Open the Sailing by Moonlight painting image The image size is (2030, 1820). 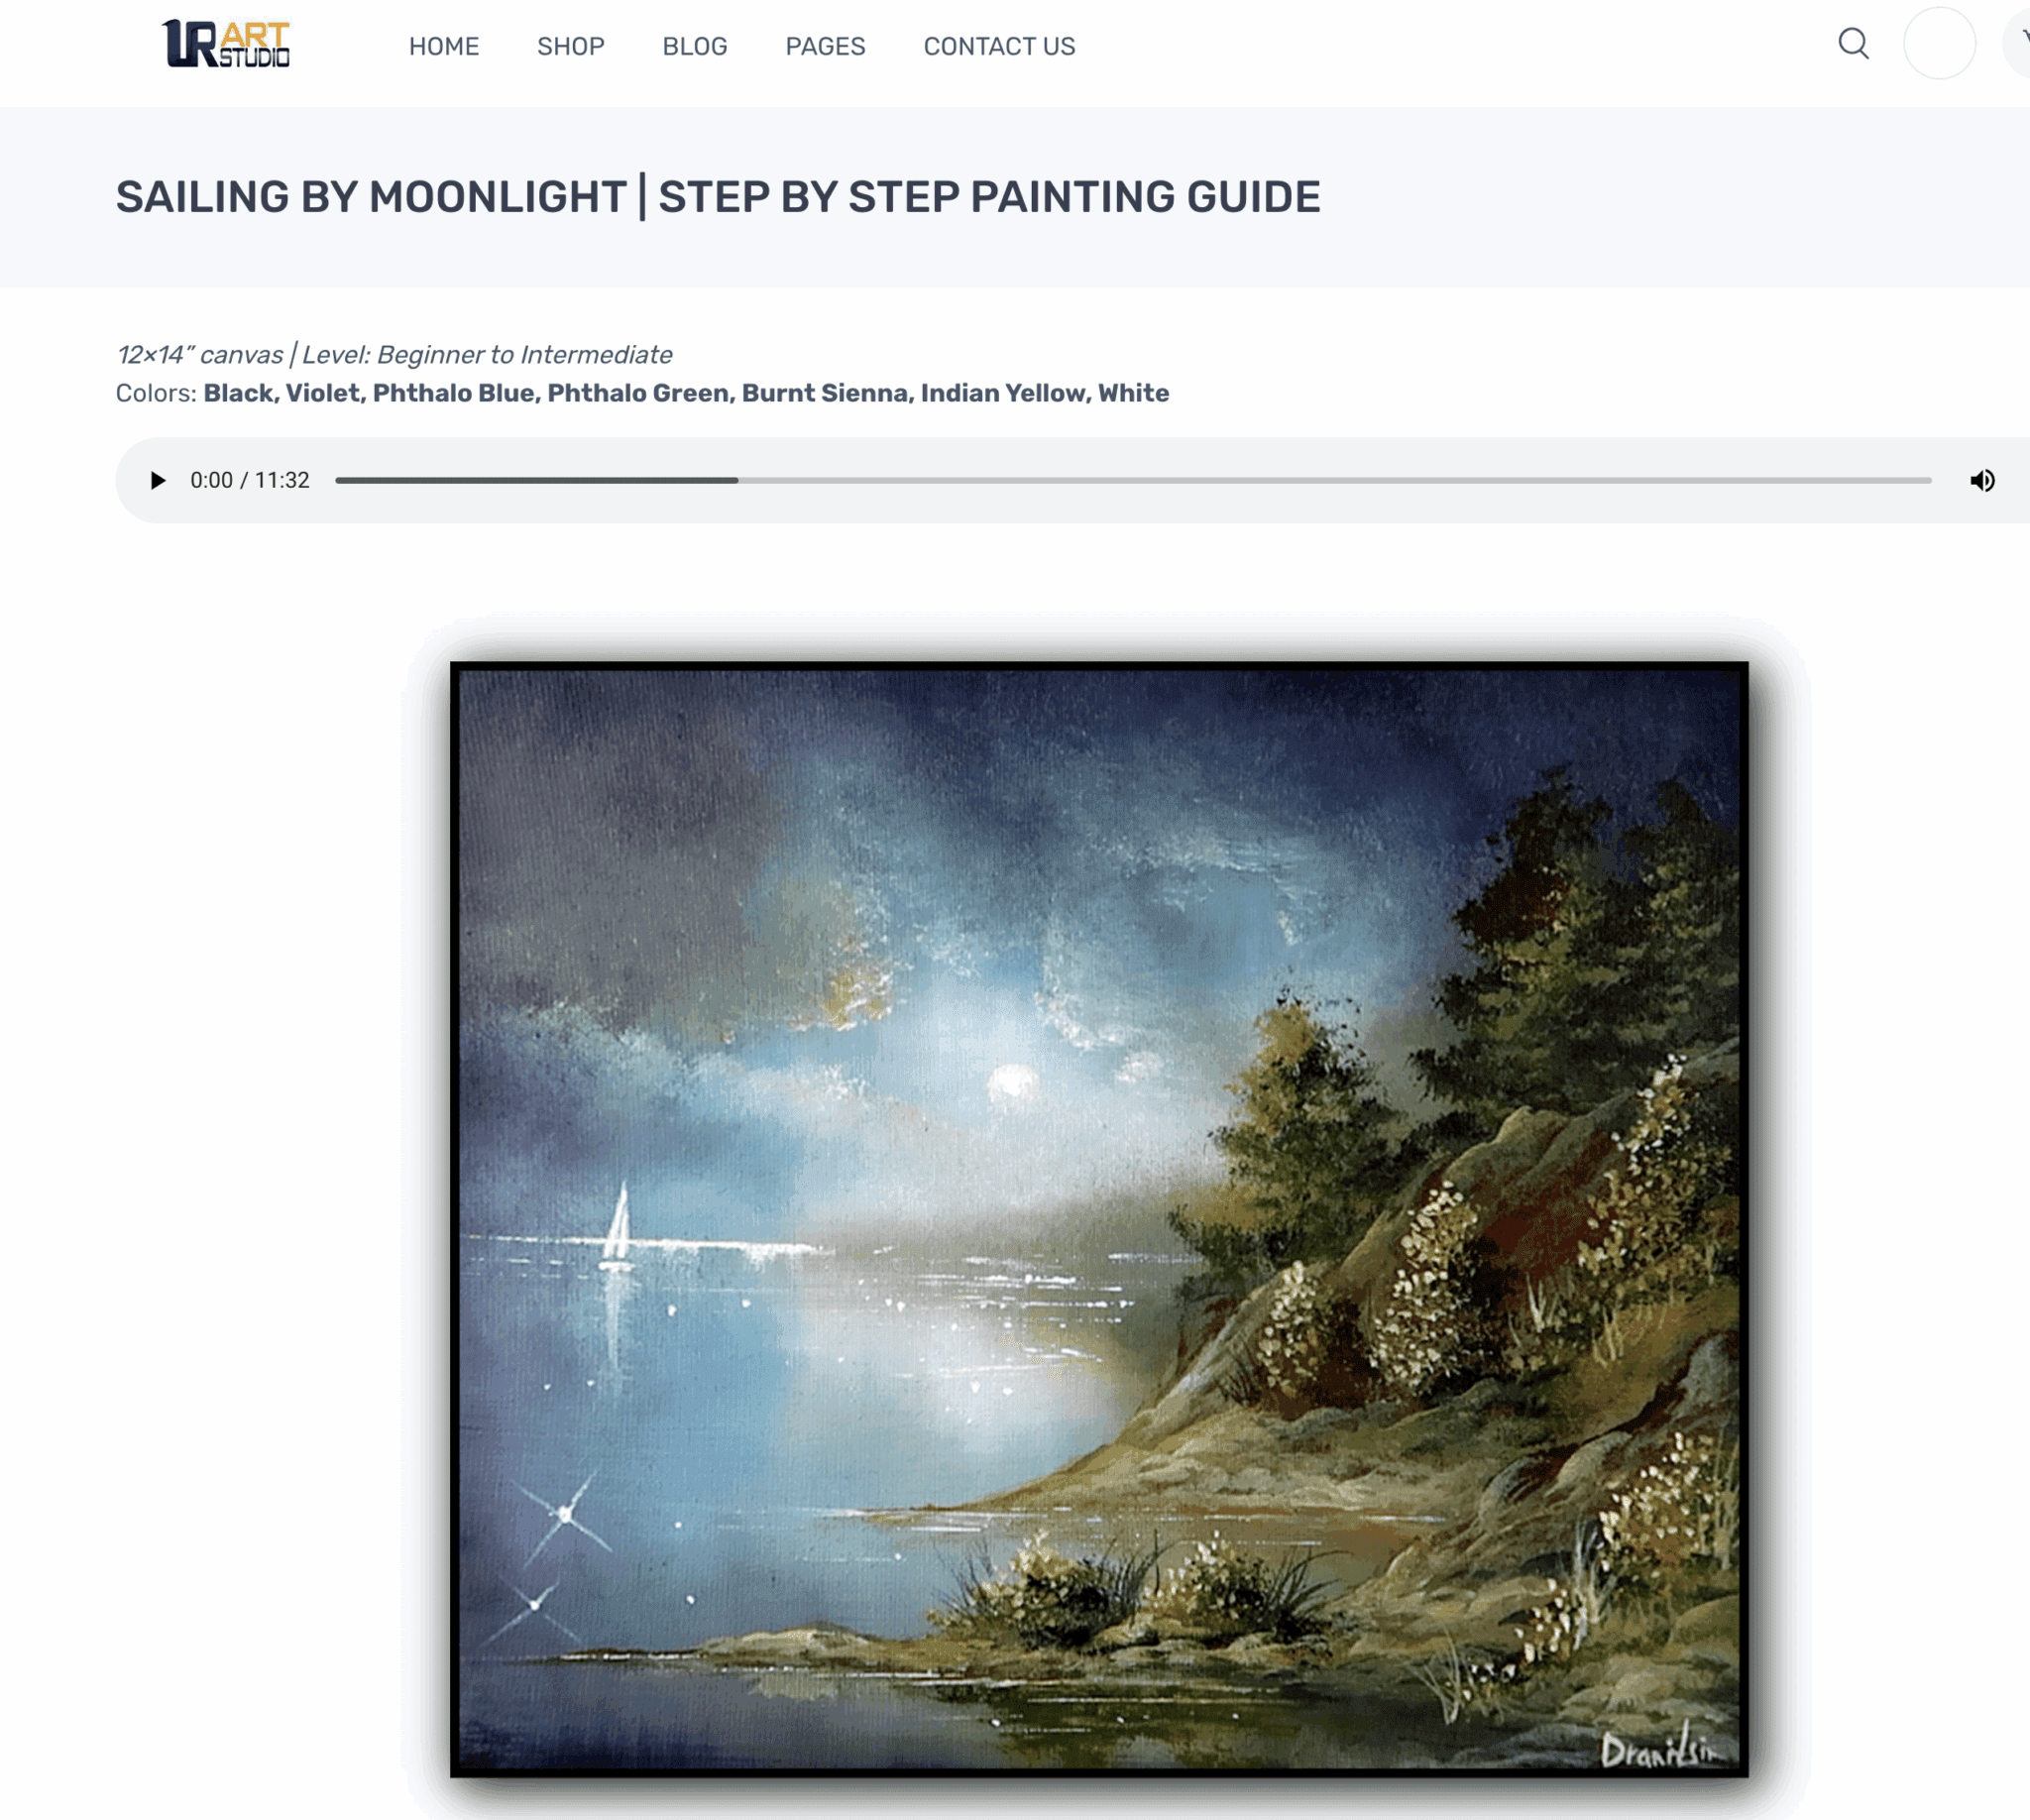(x=1099, y=1219)
